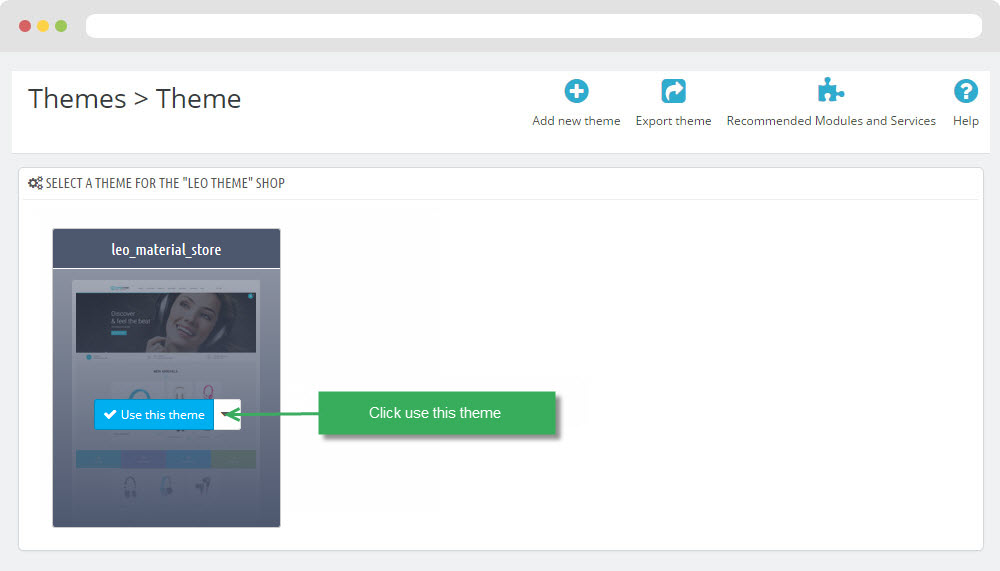The height and width of the screenshot is (571, 1000).
Task: Click the Export theme arrow icon
Action: 673,92
